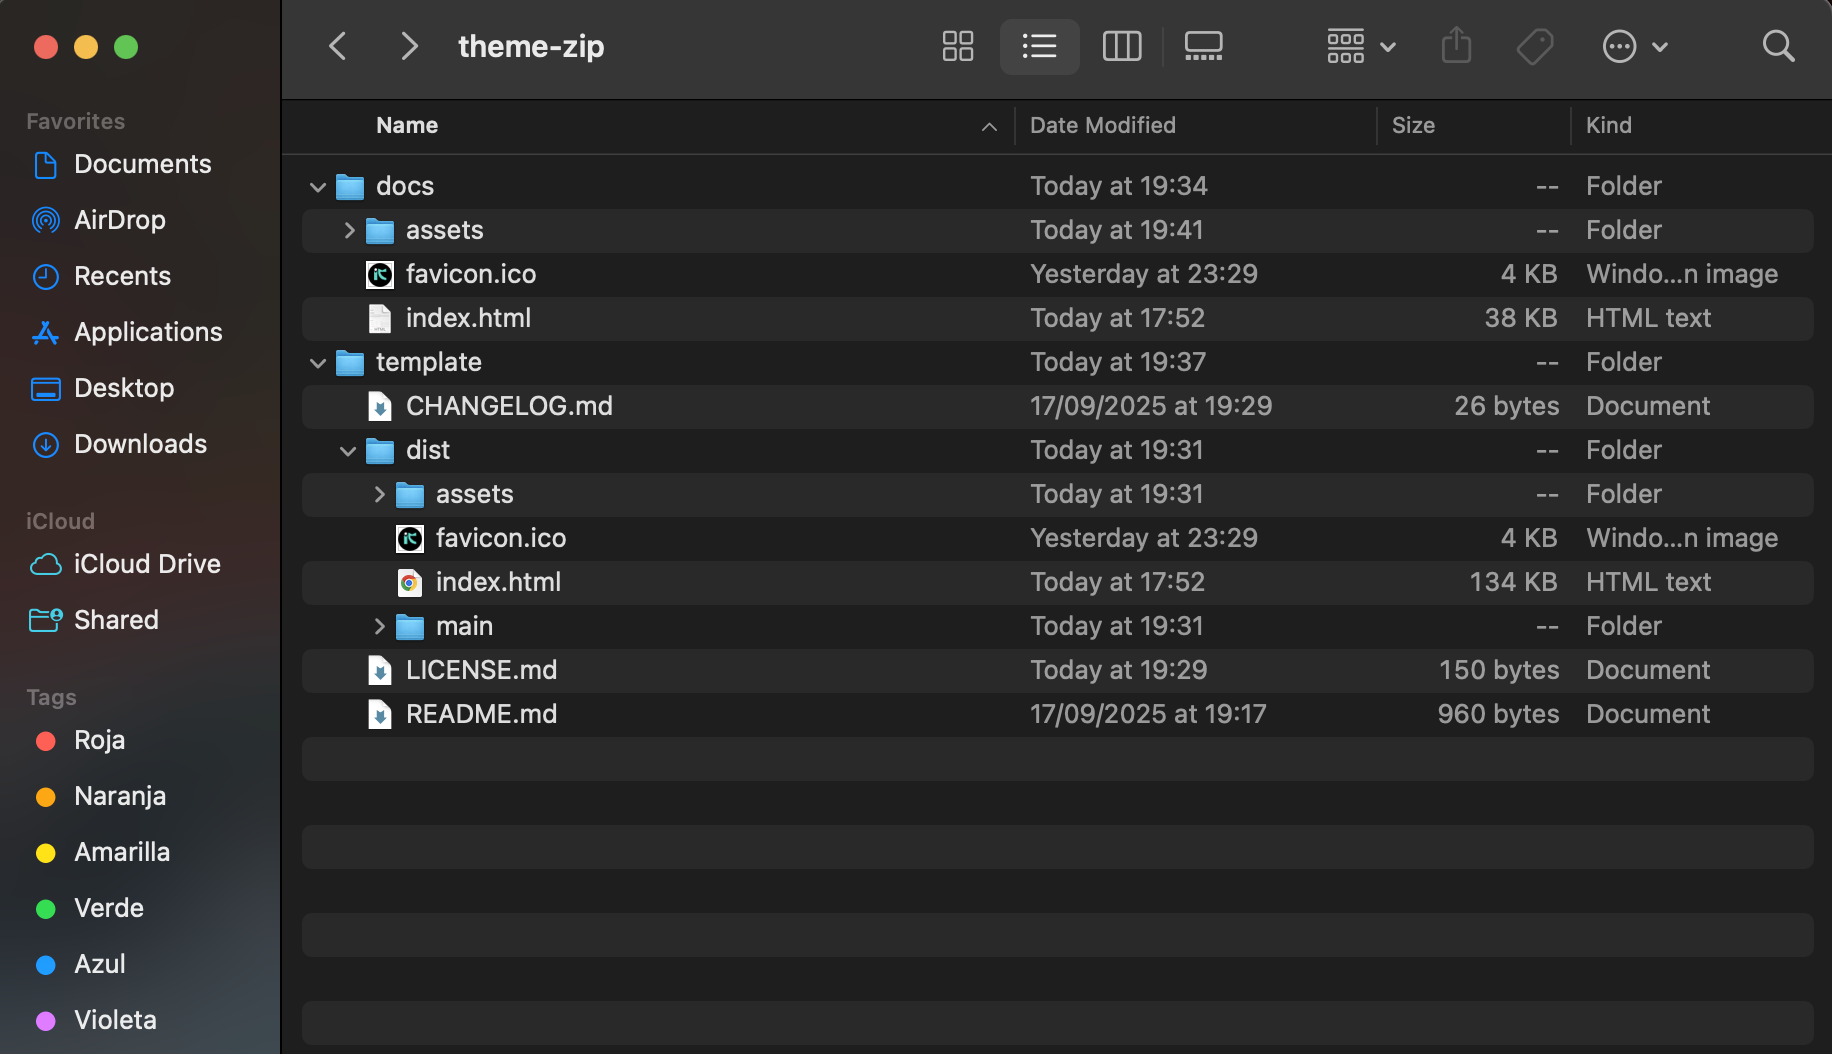The width and height of the screenshot is (1832, 1054).
Task: Collapse the template folder
Action: pyautogui.click(x=318, y=363)
